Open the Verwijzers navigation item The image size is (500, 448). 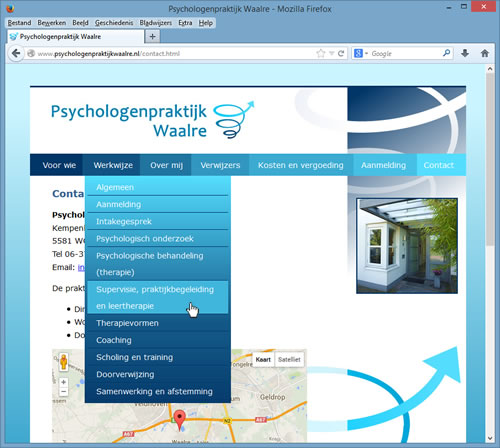tap(220, 165)
